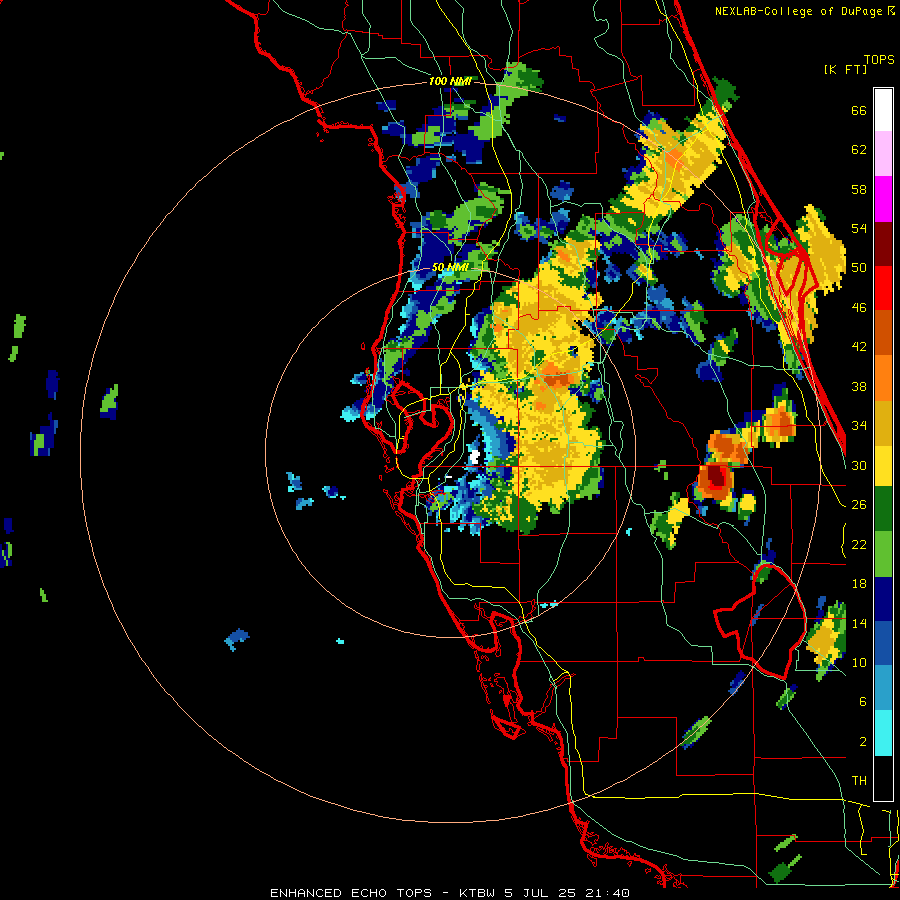Click the 50 legend value
This screenshot has width=900, height=900.
[859, 268]
